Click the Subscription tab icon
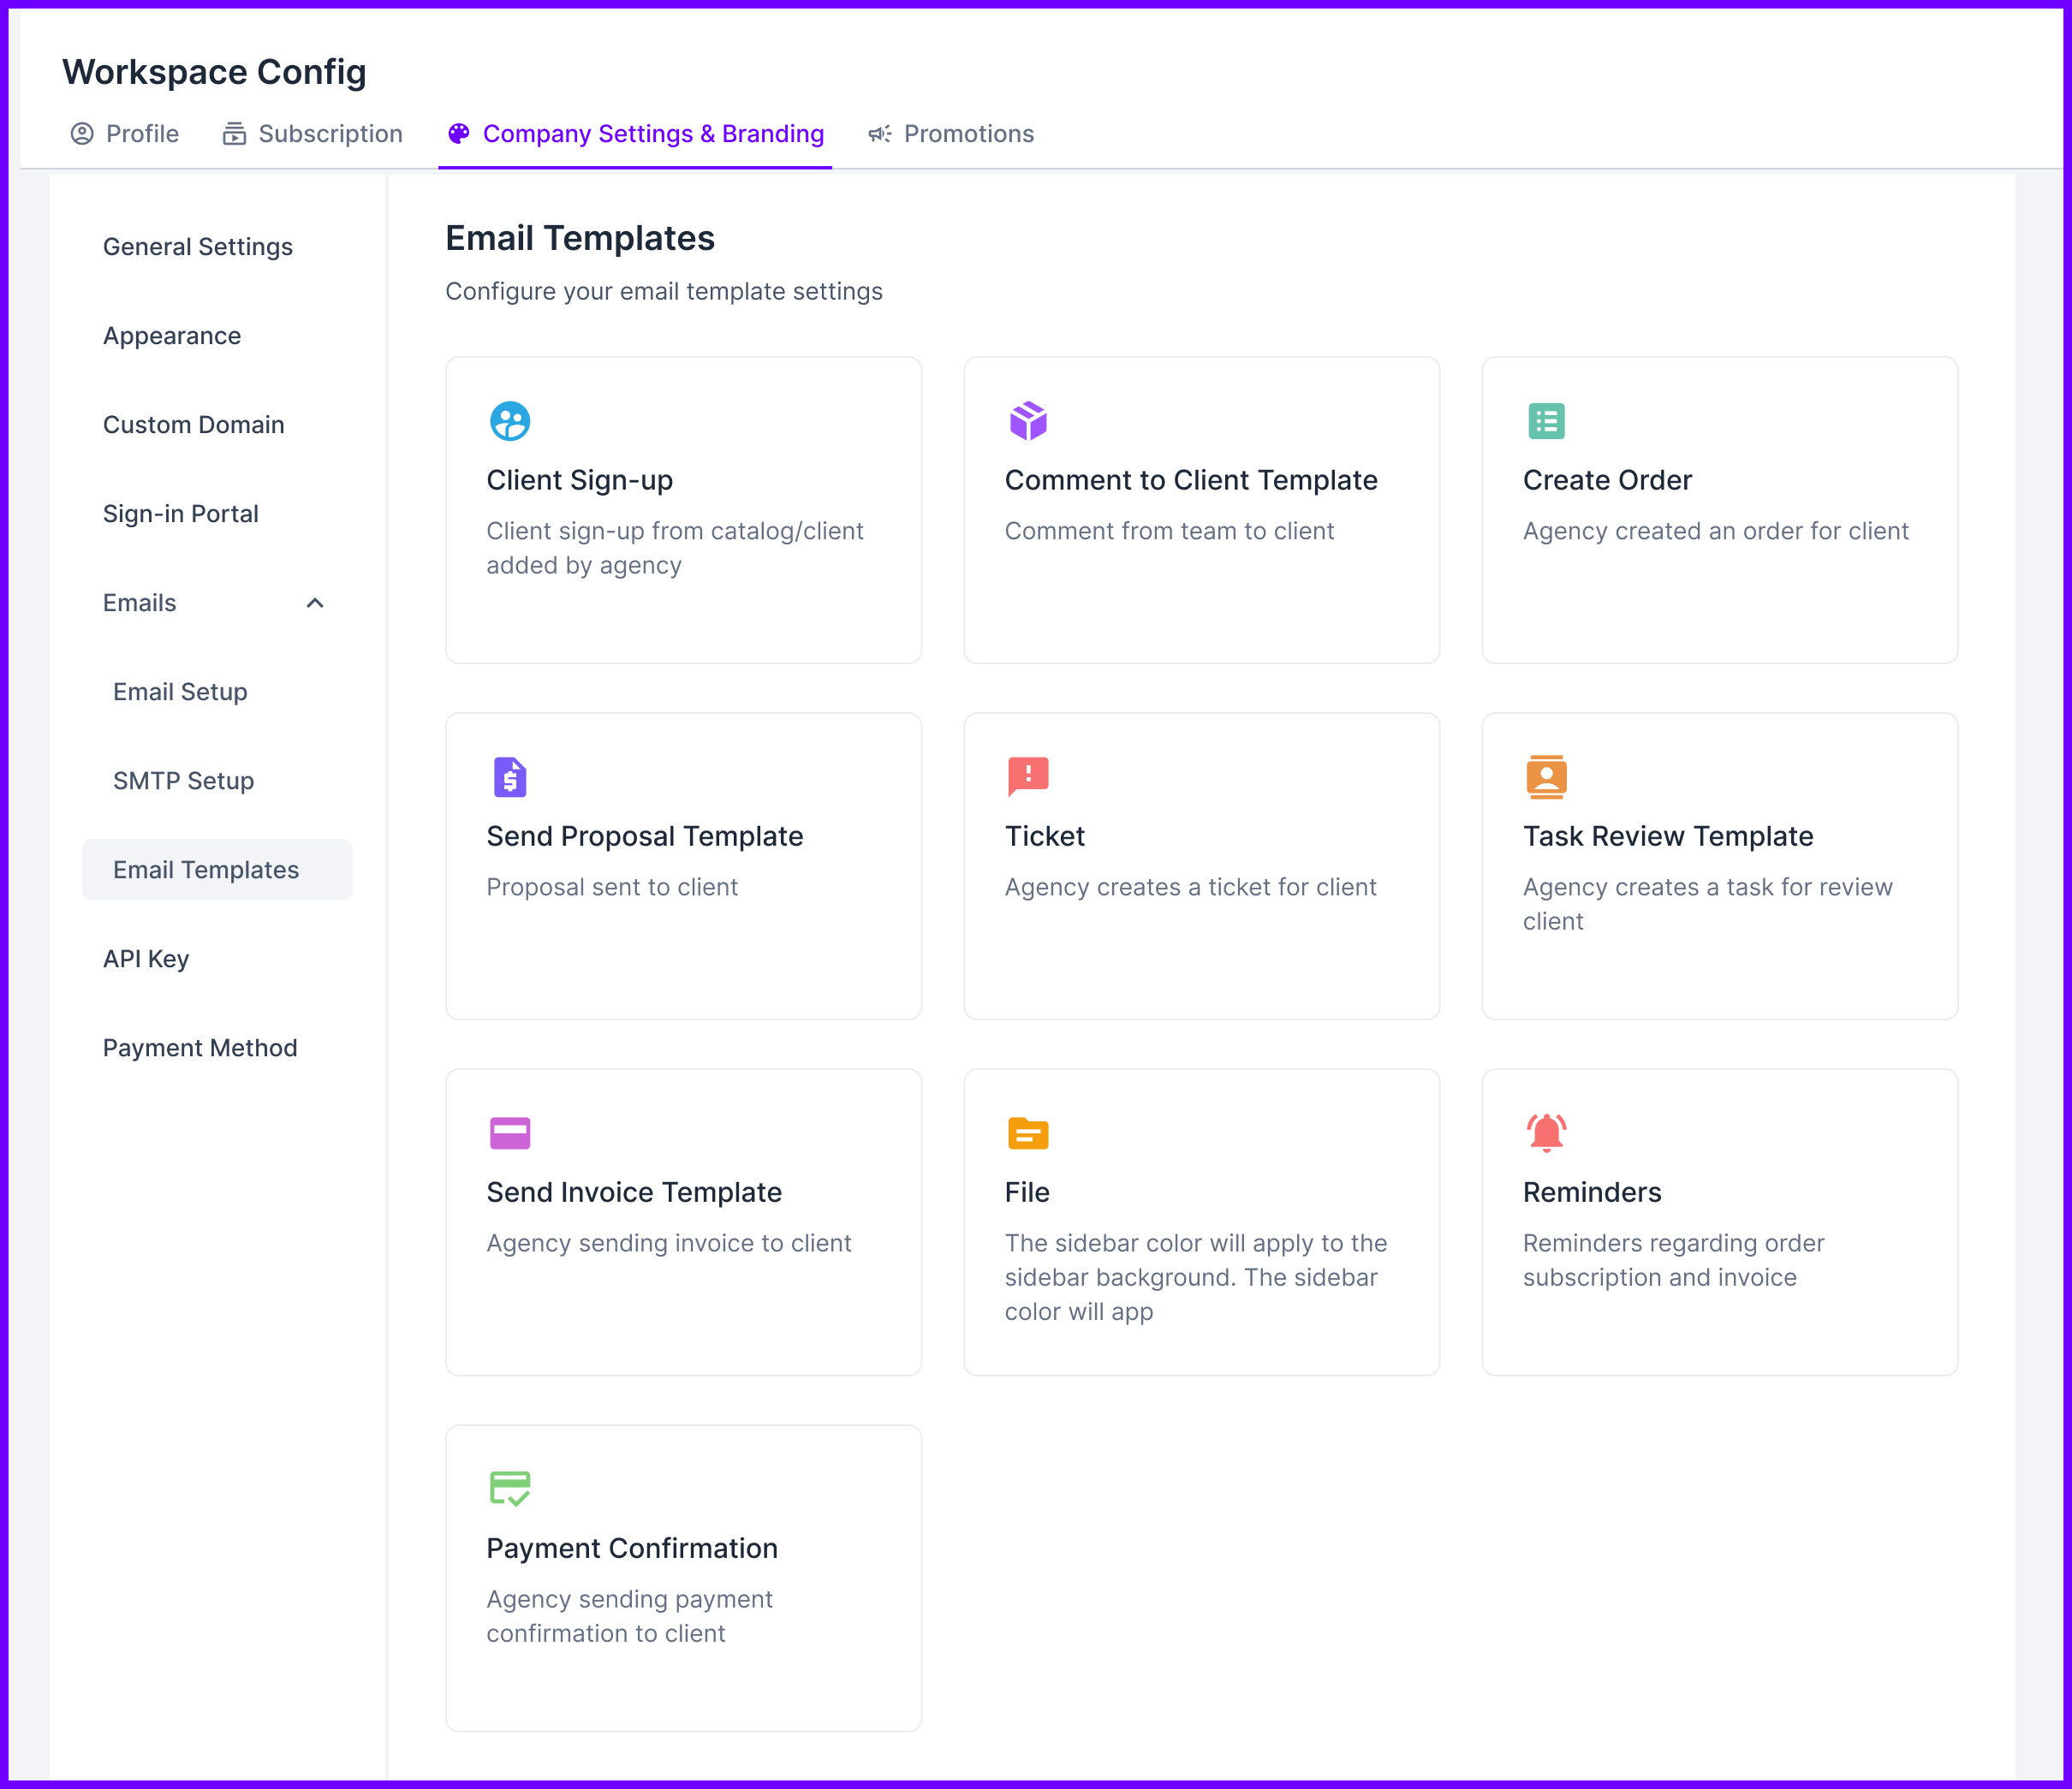The image size is (2072, 1789). (233, 133)
